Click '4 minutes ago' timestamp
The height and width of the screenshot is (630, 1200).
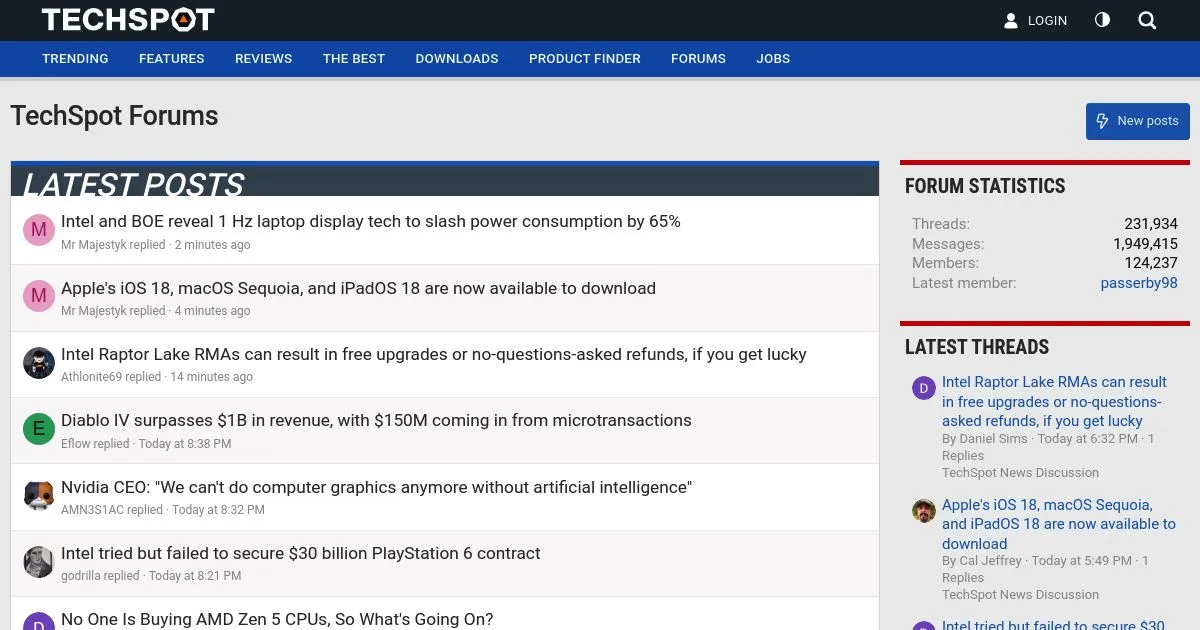212,311
